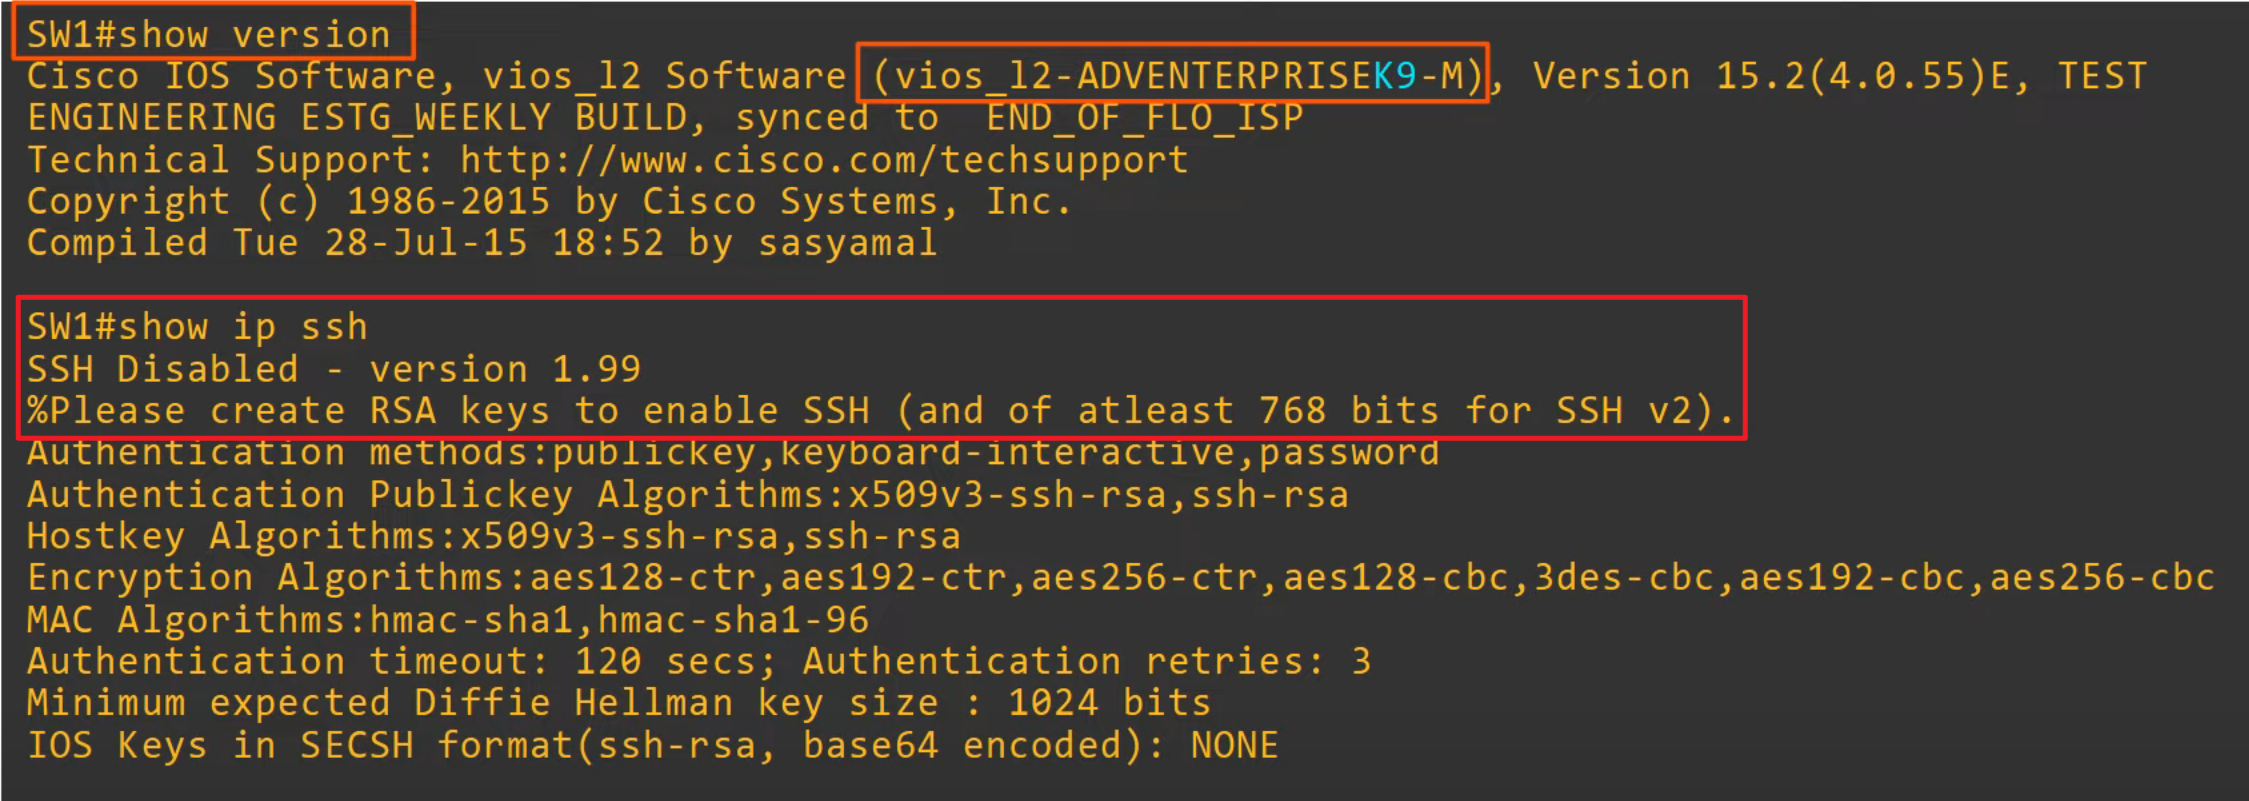Select the highlighted vios_l2-ADVENTERPRISEK9-M image name
Image resolution: width=2249 pixels, height=801 pixels.
click(1172, 75)
